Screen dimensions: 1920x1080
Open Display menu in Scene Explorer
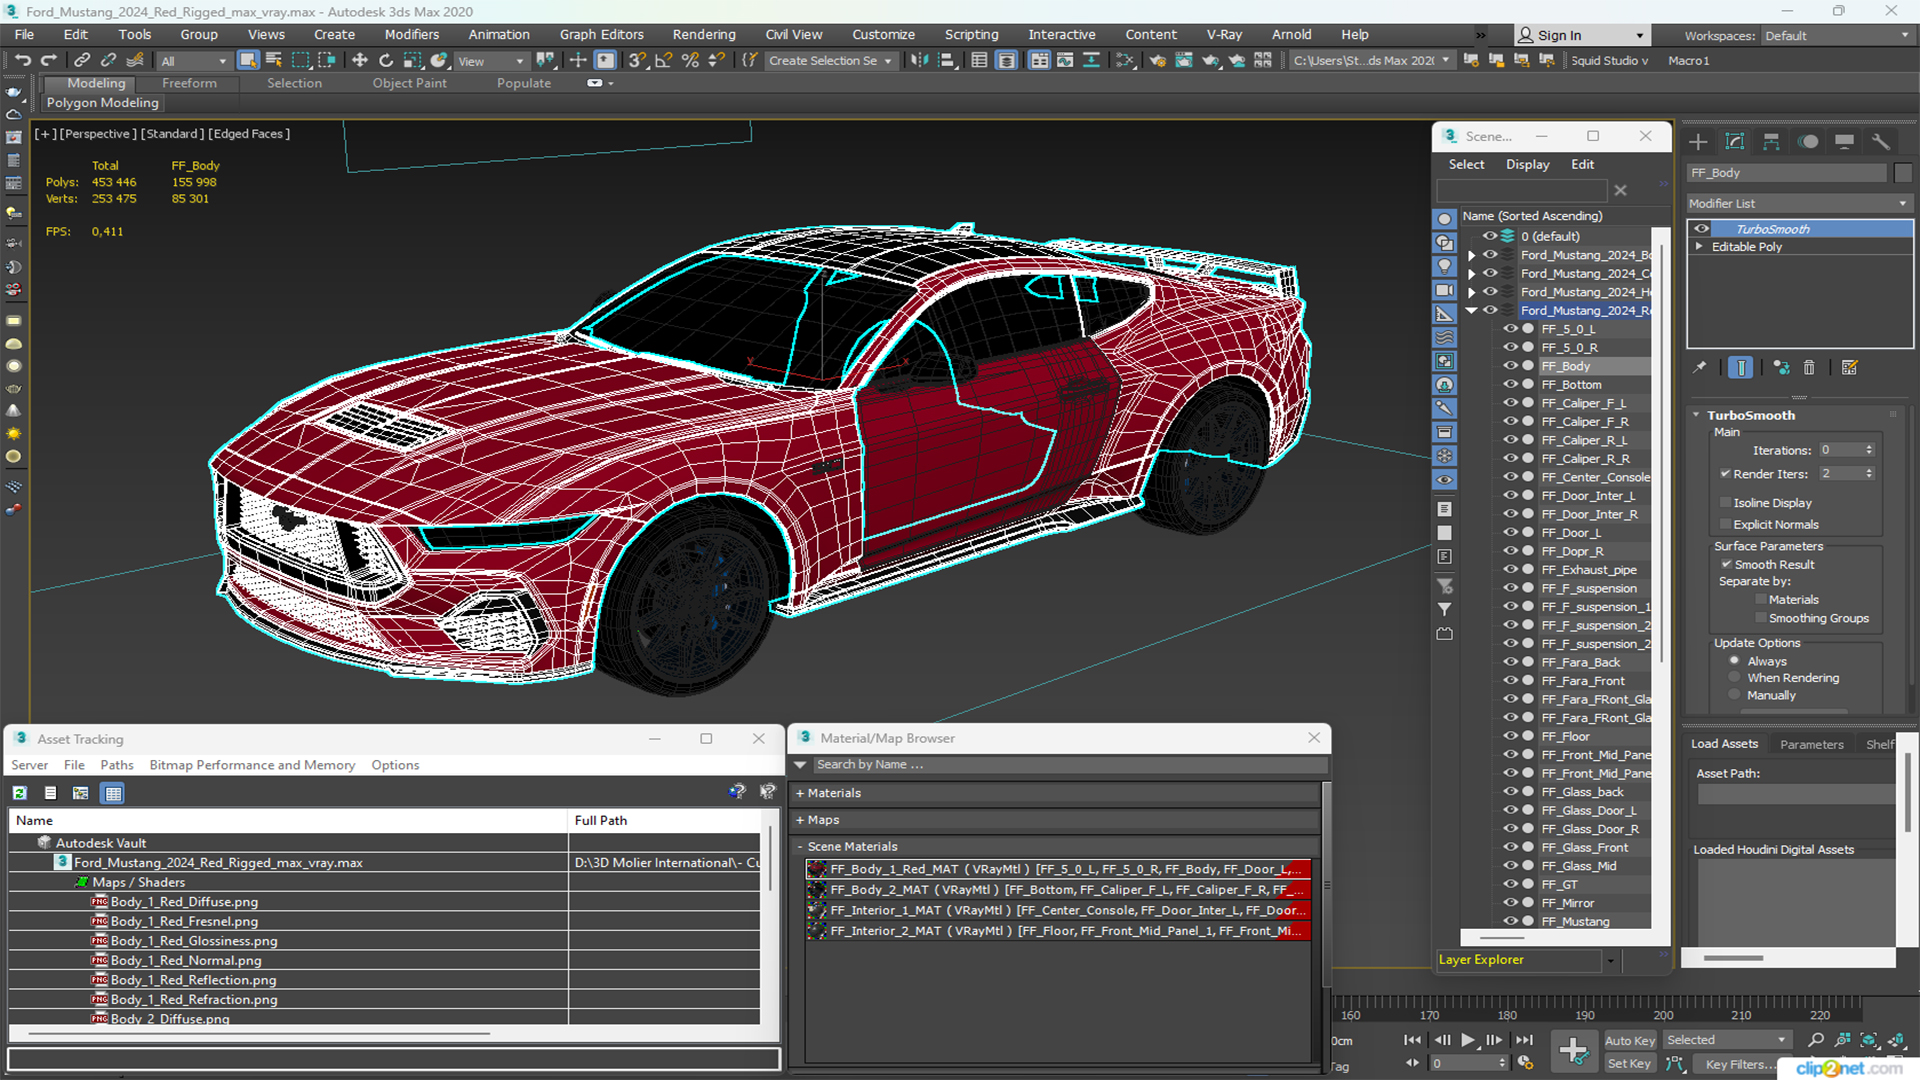(1527, 164)
